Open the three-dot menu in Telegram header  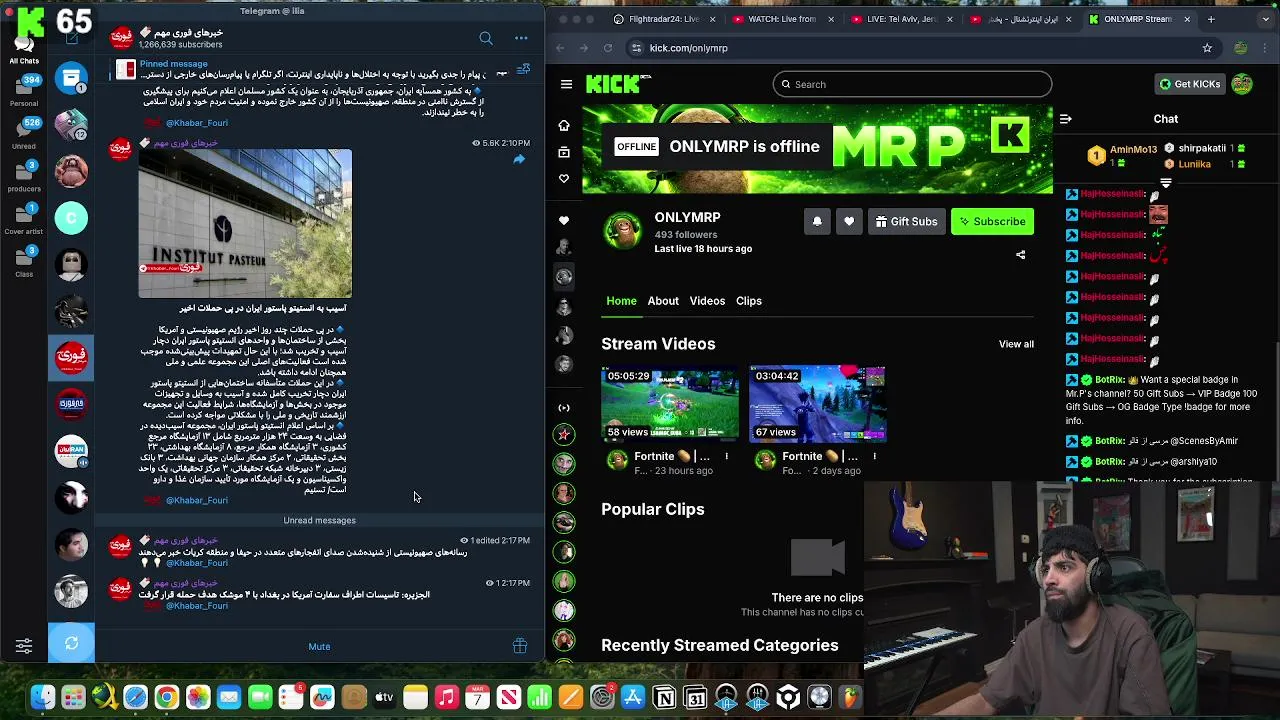(x=521, y=38)
